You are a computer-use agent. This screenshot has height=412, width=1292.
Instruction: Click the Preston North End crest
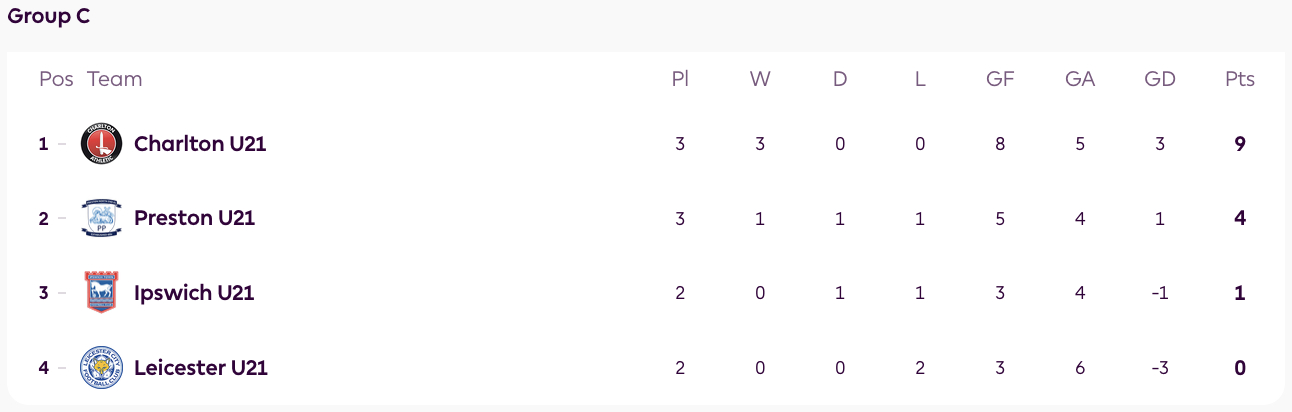click(101, 218)
